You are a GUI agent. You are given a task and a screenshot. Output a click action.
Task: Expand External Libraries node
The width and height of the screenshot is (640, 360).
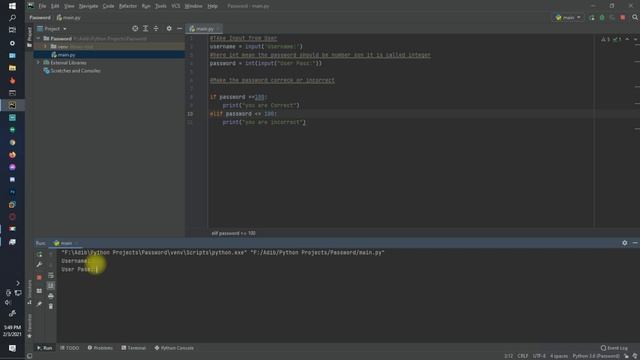pyautogui.click(x=39, y=63)
